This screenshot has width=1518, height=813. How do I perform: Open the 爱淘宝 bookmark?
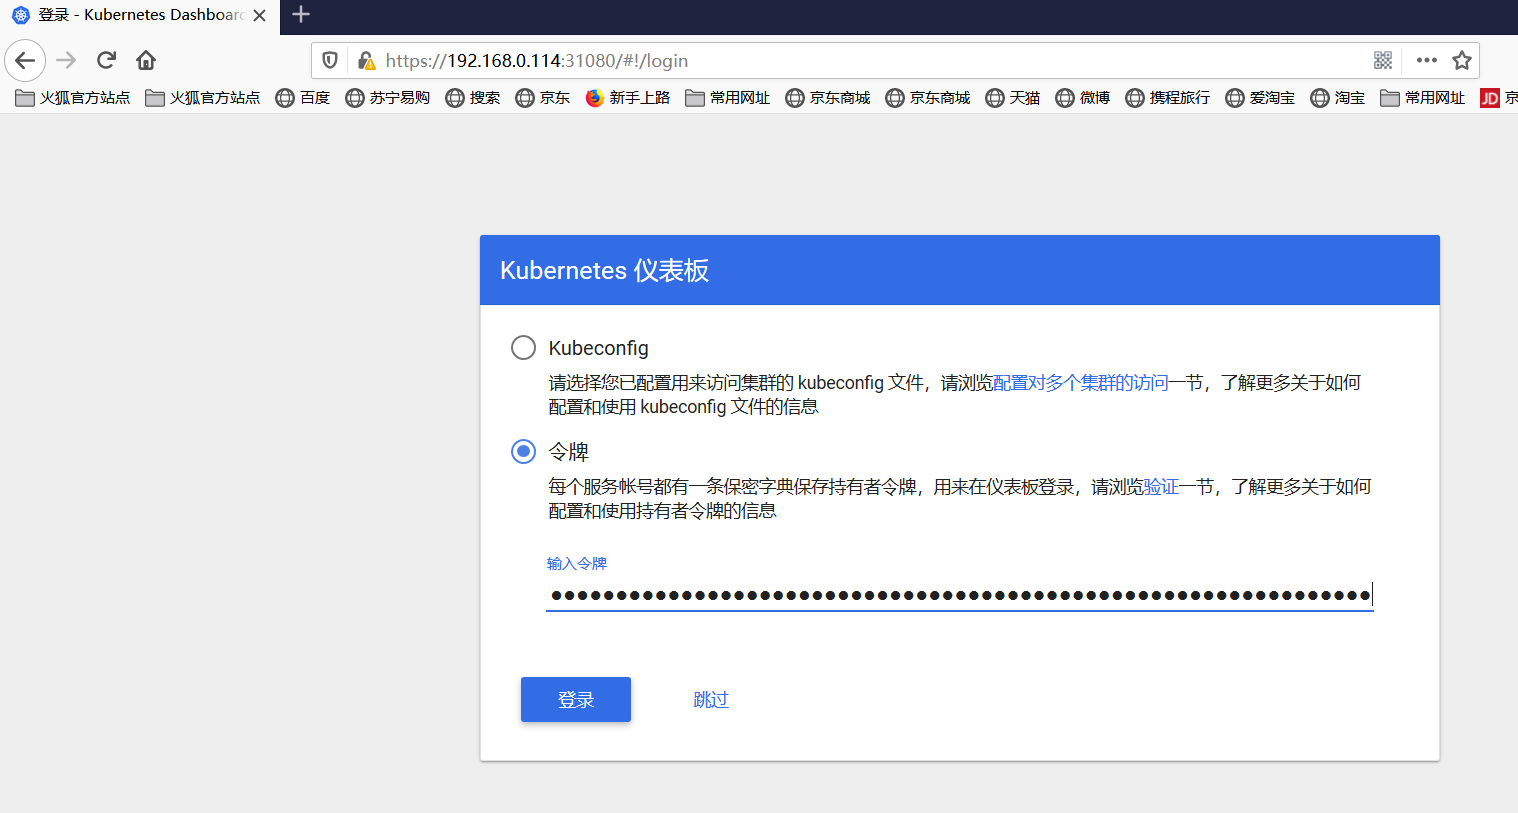point(1260,98)
